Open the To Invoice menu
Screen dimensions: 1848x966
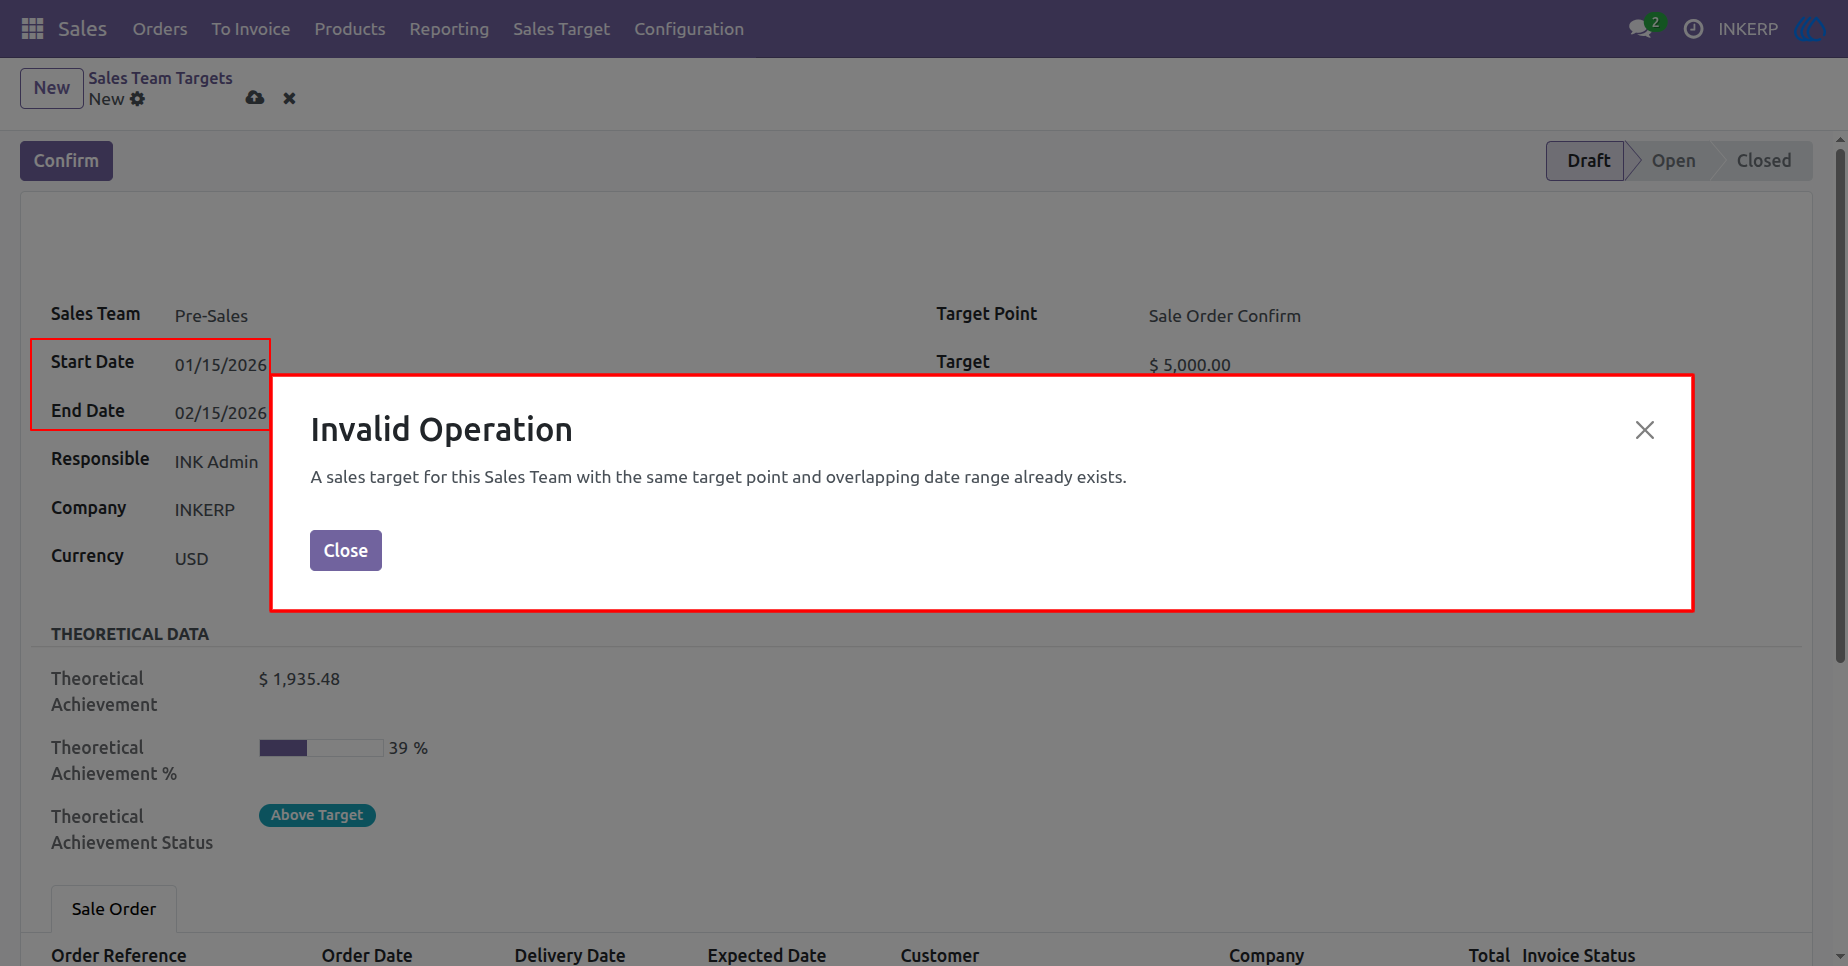tap(251, 29)
